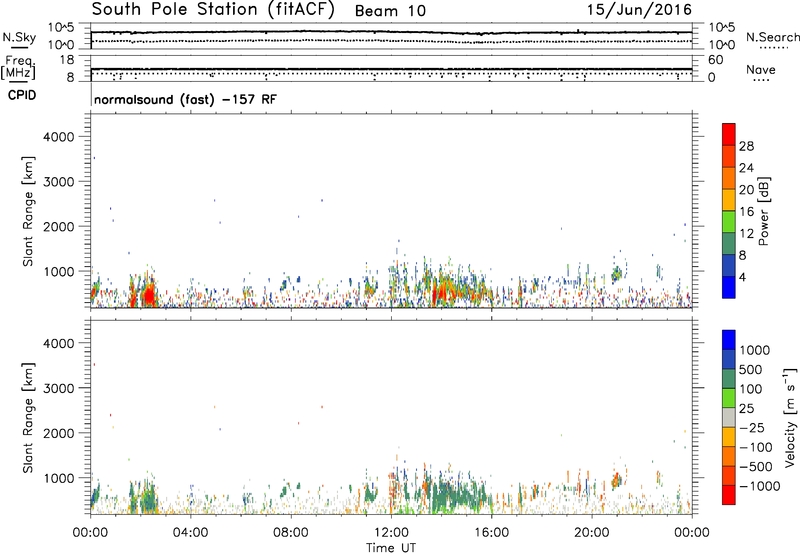Click the "4000" tick on velocity panel axis

pos(59,343)
